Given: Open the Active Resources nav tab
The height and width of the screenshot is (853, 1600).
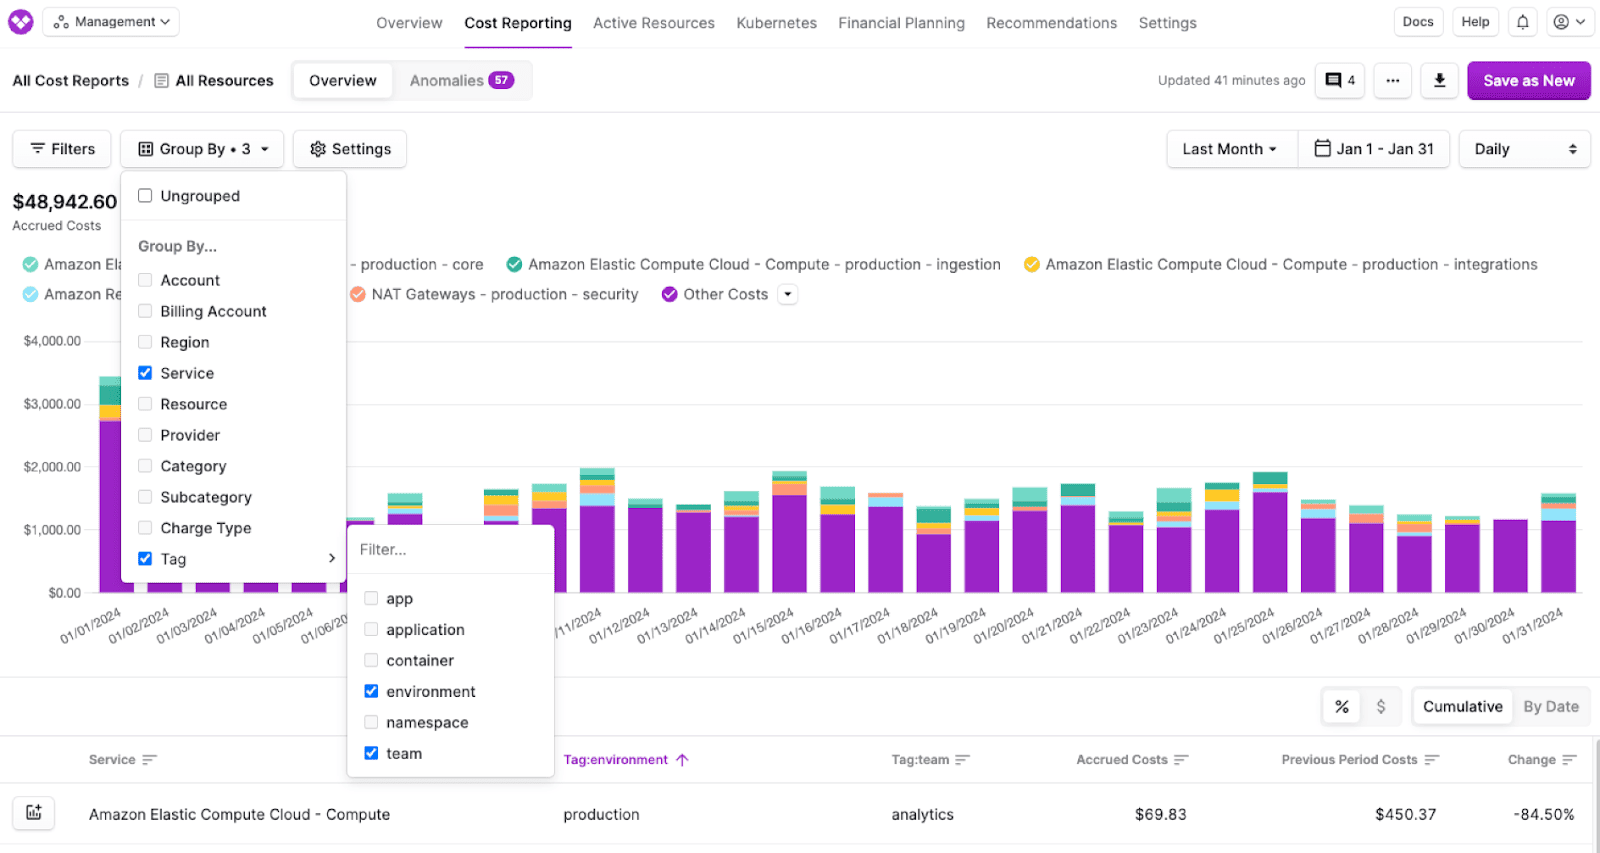Looking at the screenshot, I should 654,23.
